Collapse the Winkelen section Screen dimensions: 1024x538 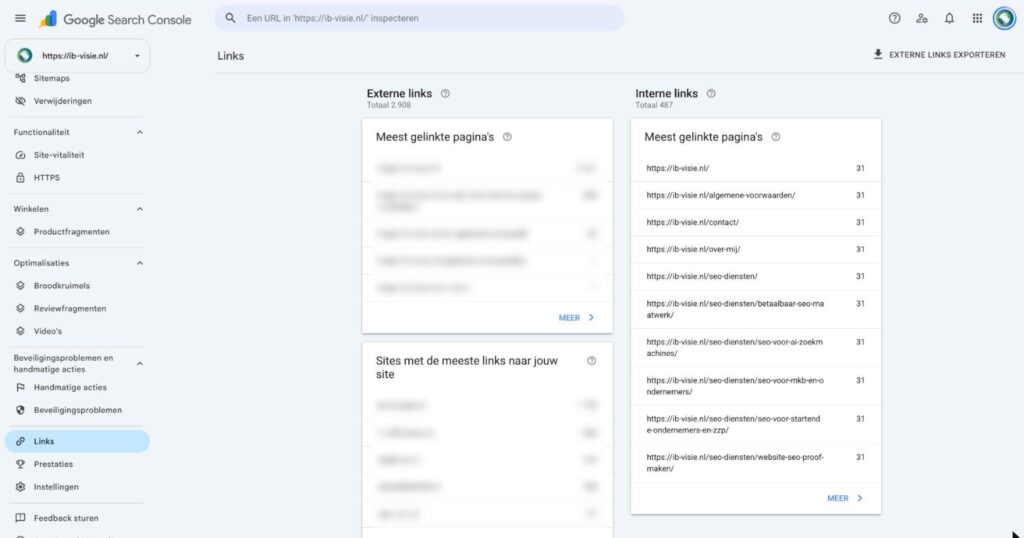coord(139,209)
